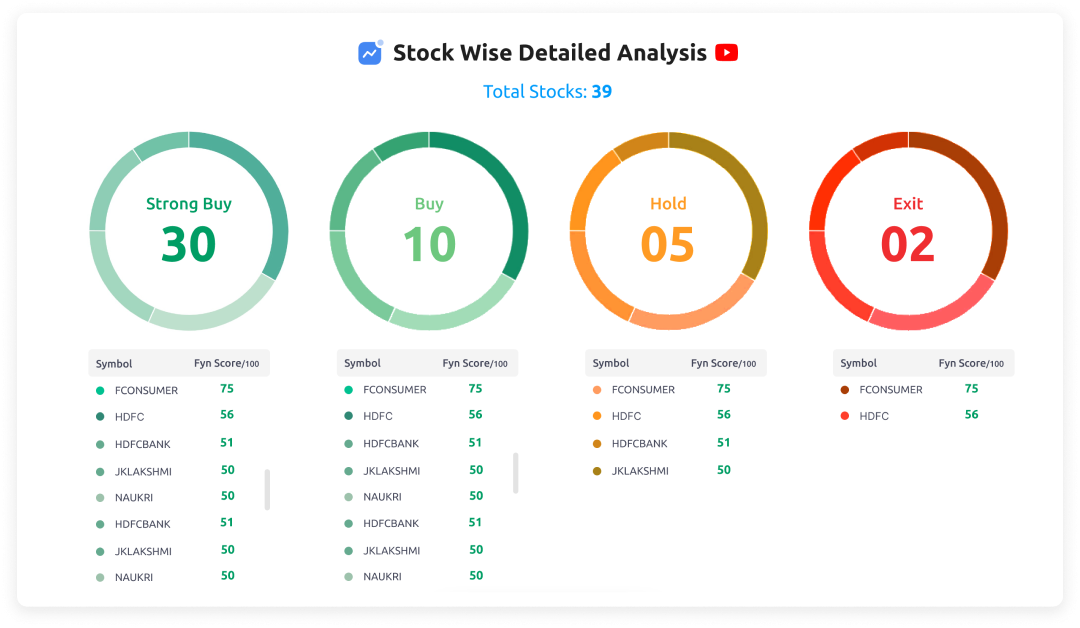Click Fyn Score/100 header in the Hold table

point(724,363)
